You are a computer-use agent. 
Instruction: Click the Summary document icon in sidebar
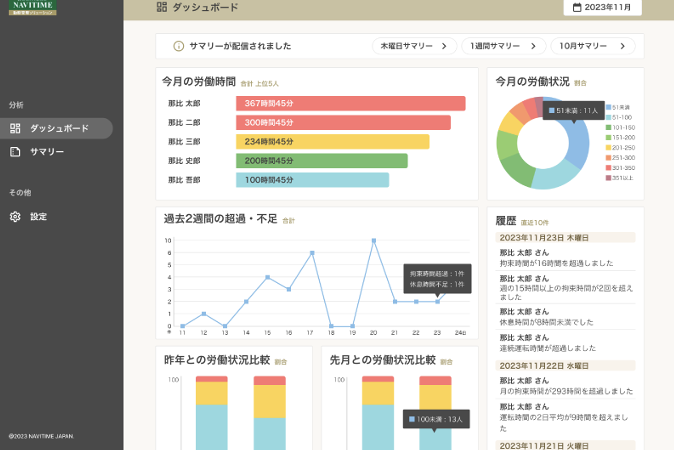pos(15,152)
